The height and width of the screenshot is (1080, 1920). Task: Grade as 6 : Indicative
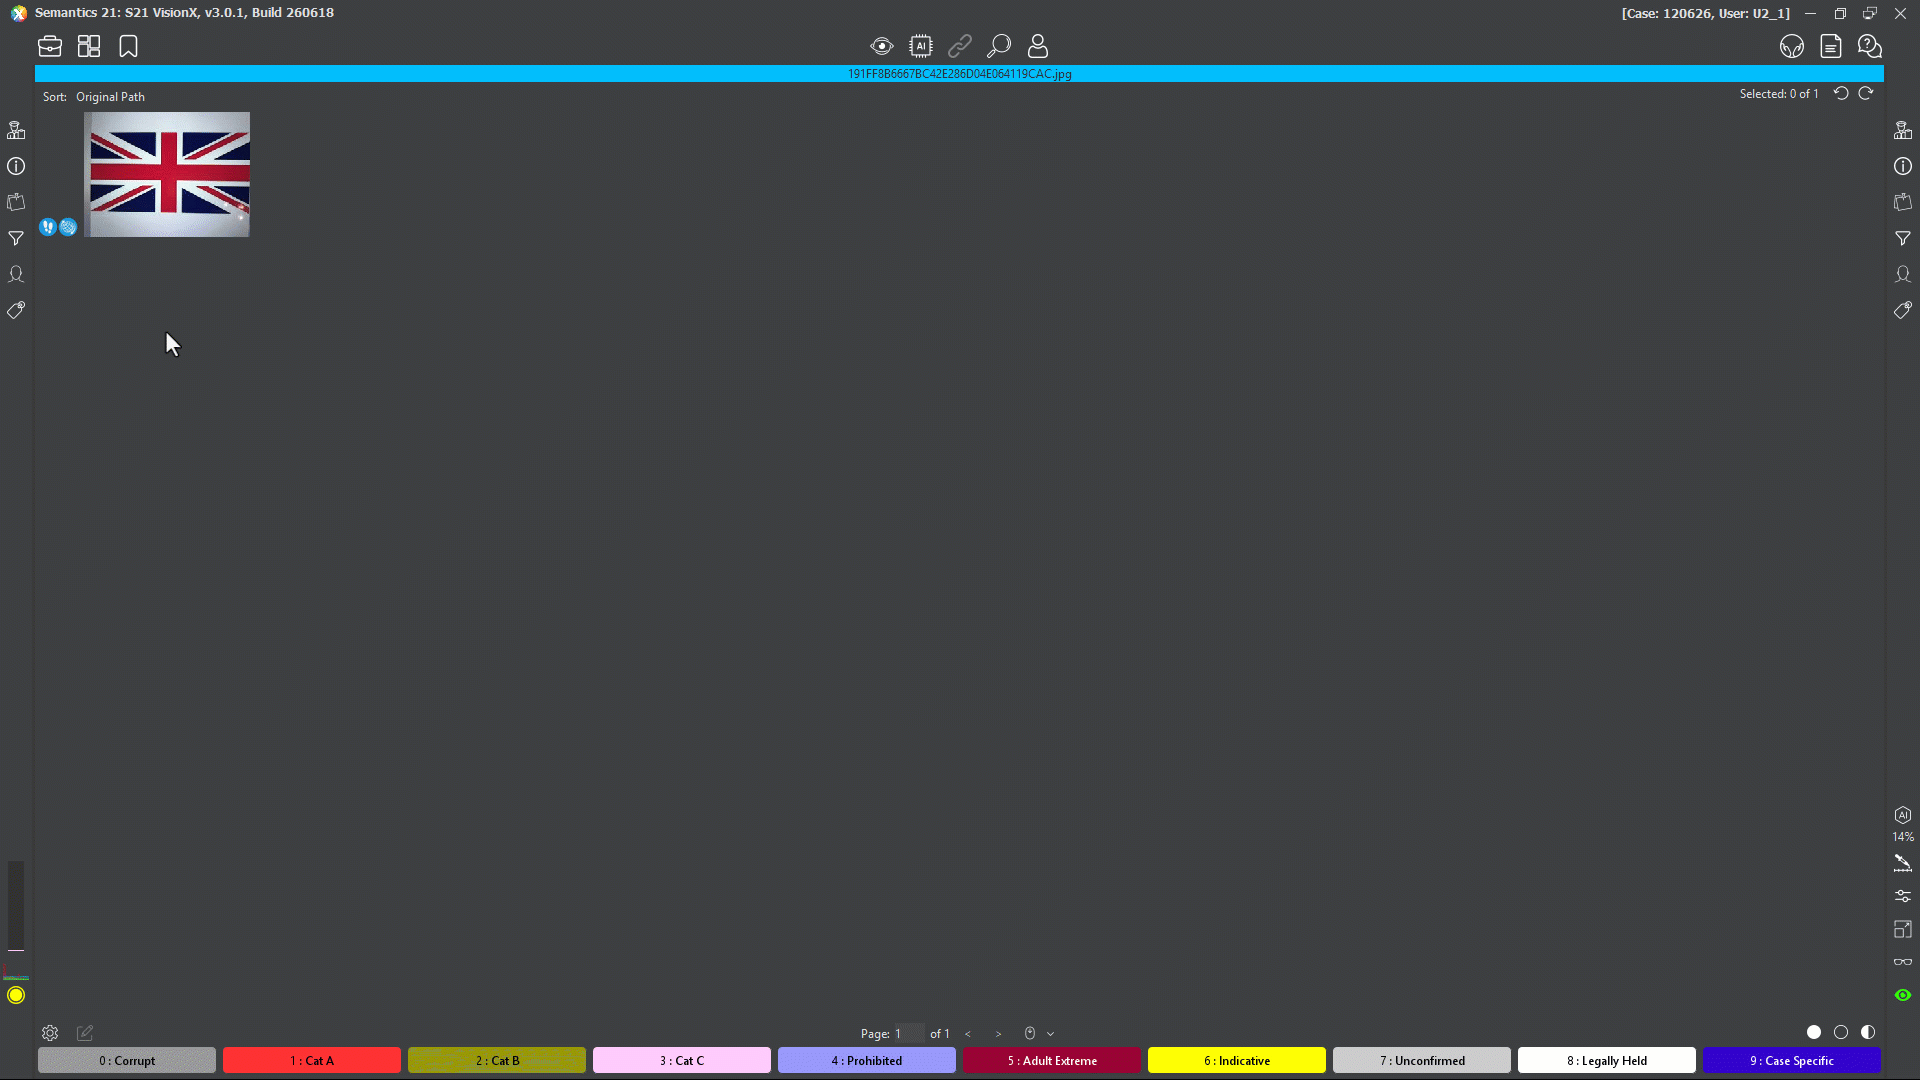pyautogui.click(x=1237, y=1060)
